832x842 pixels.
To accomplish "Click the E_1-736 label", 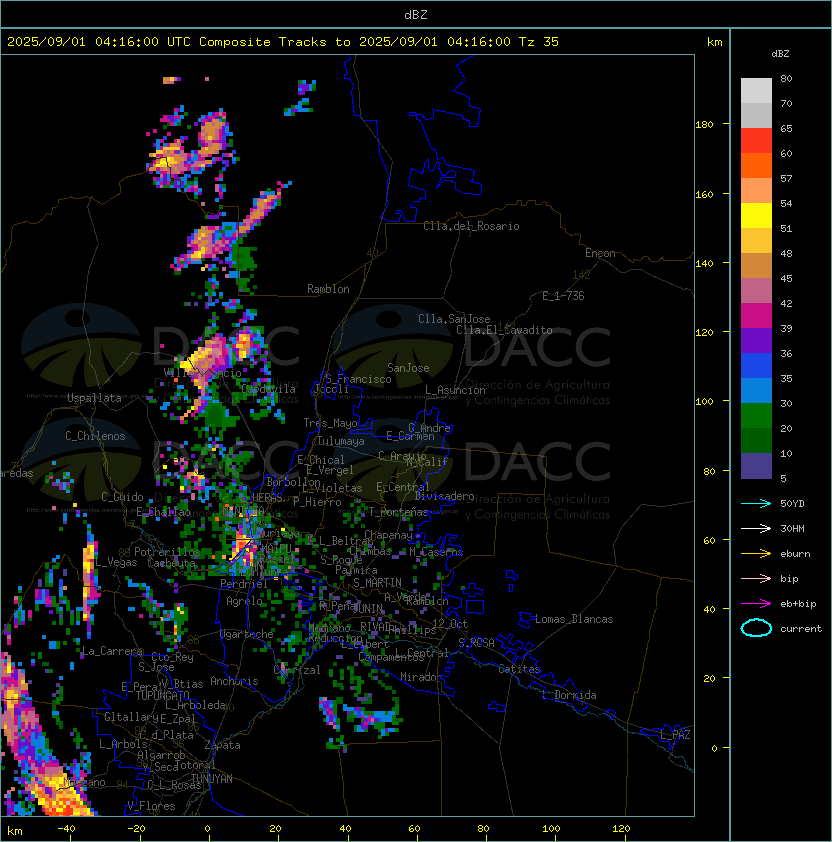I will (563, 296).
